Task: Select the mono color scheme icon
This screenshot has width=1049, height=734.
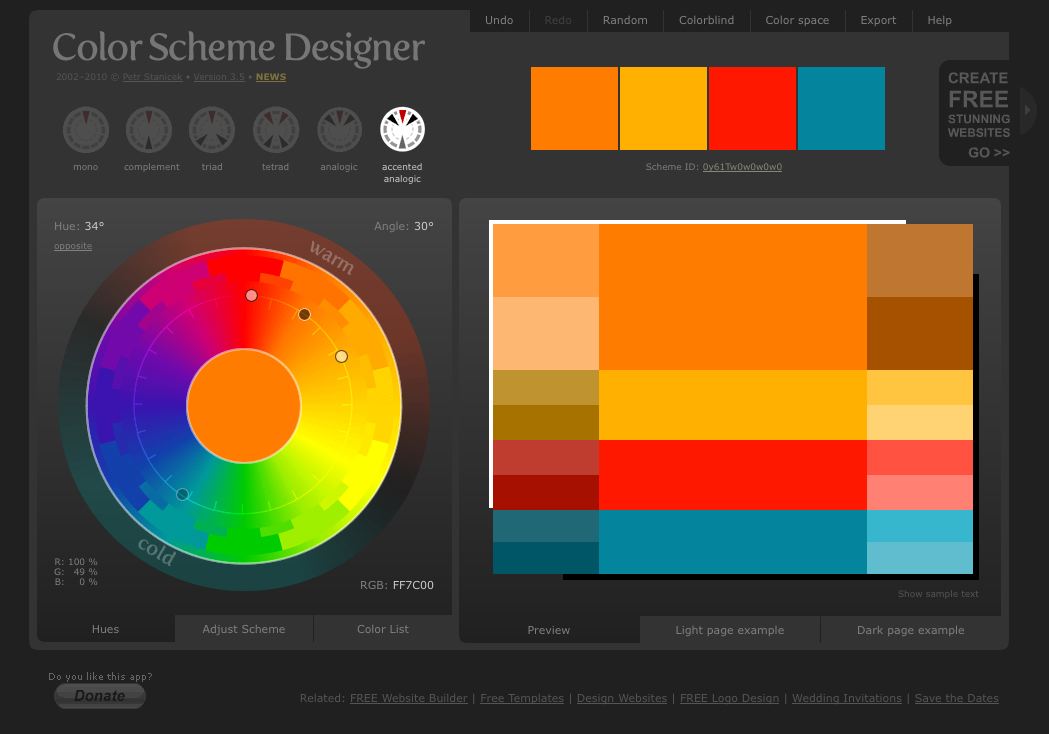Action: (x=86, y=130)
